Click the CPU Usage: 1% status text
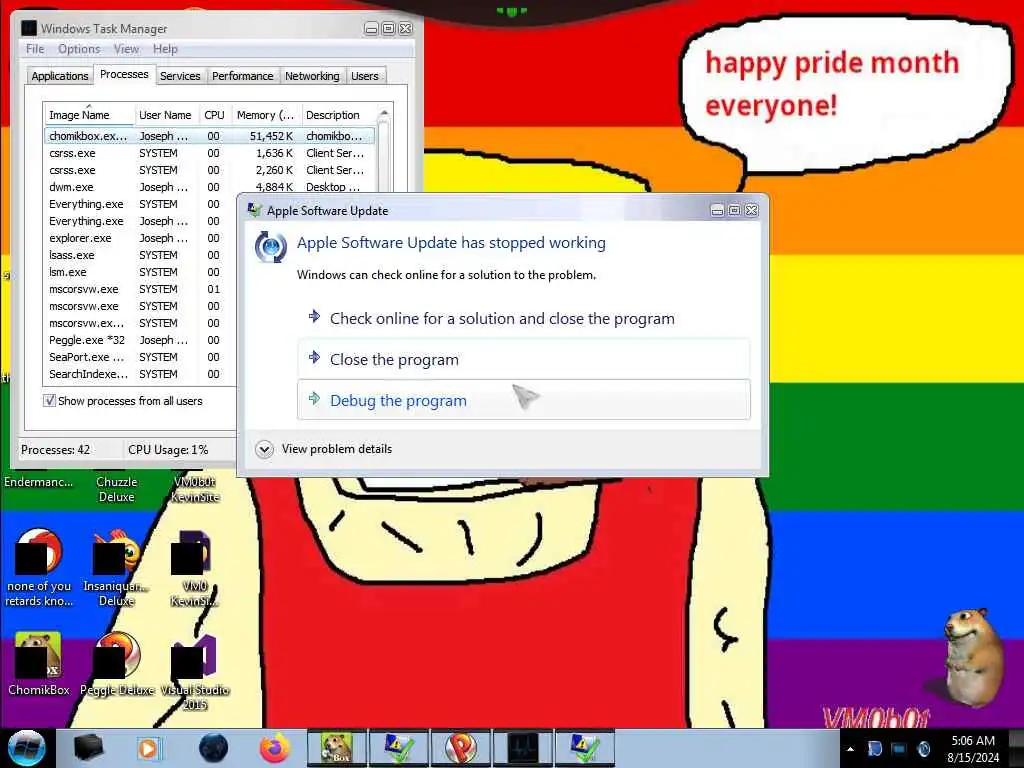The width and height of the screenshot is (1024, 768). click(168, 450)
